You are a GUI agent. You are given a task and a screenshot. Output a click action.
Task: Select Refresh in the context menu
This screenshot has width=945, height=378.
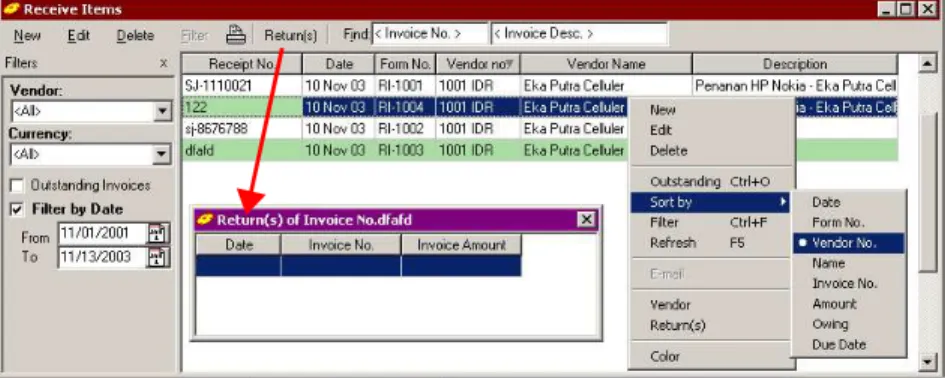coord(710,243)
